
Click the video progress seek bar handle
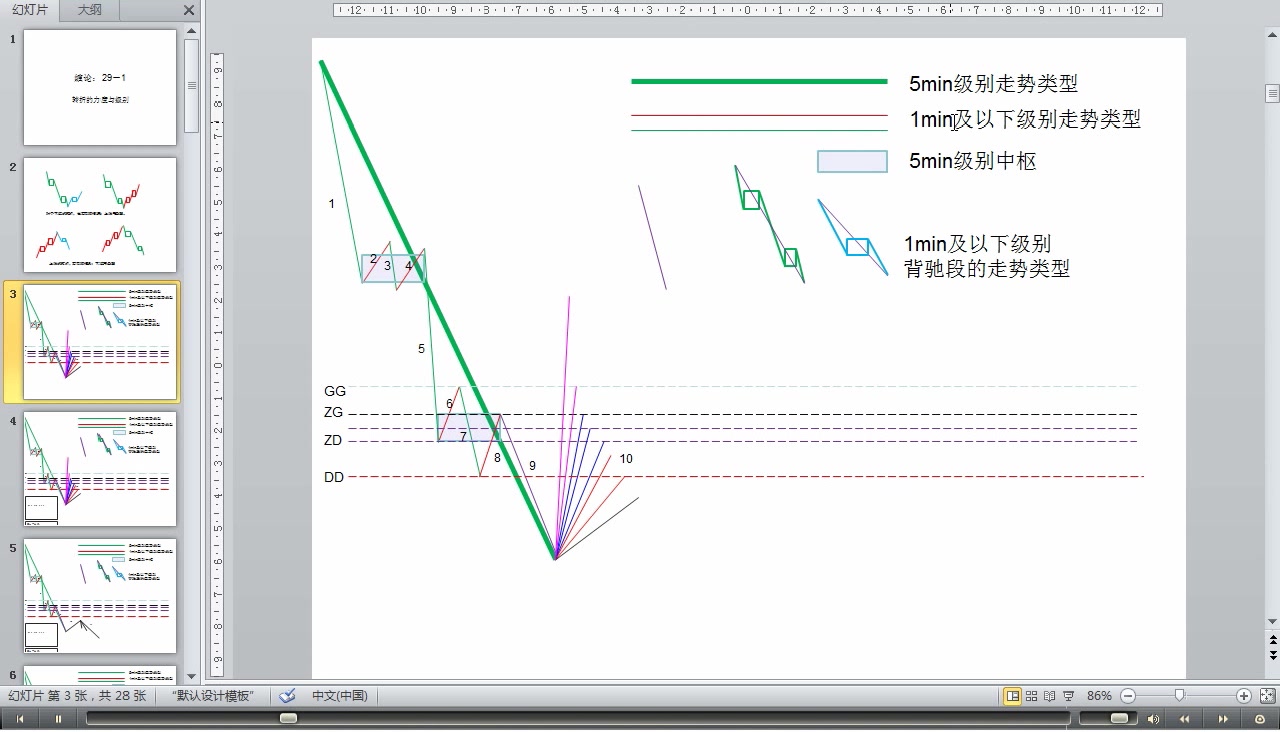pyautogui.click(x=288, y=718)
